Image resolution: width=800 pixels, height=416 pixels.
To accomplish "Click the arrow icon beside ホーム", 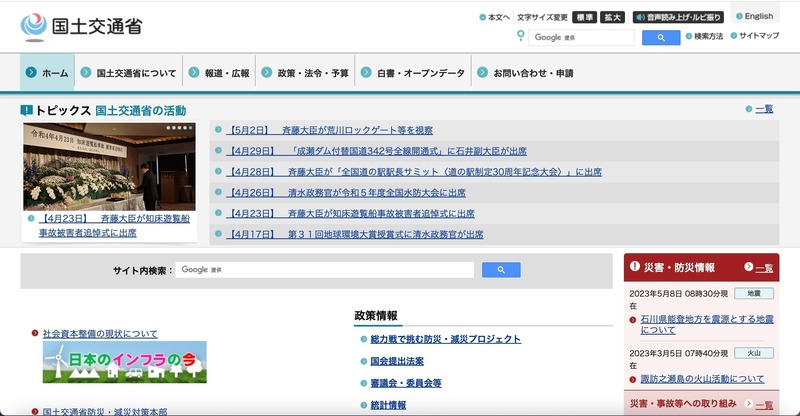I will [32, 73].
